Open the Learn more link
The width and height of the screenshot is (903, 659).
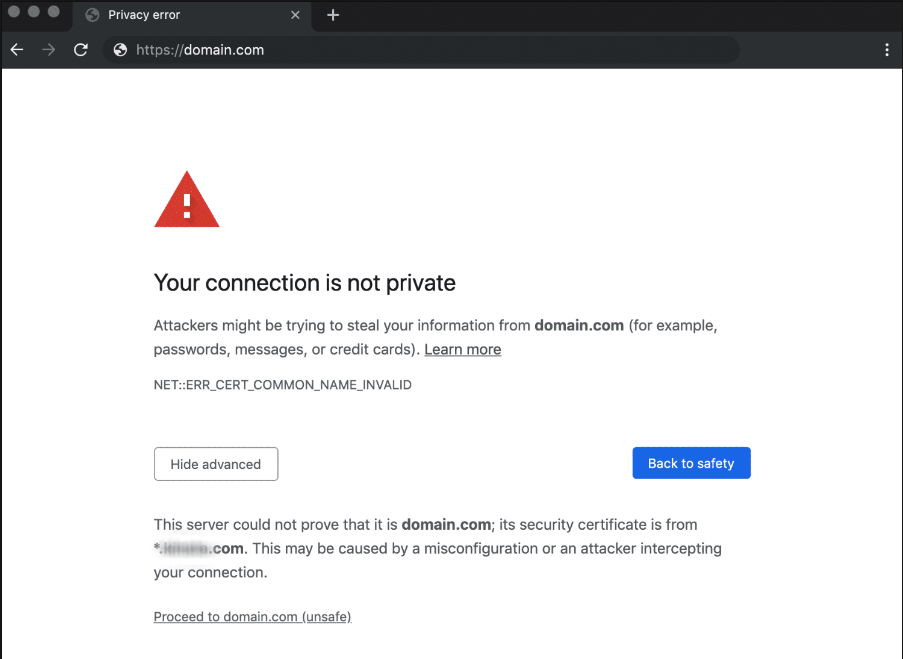(x=462, y=350)
